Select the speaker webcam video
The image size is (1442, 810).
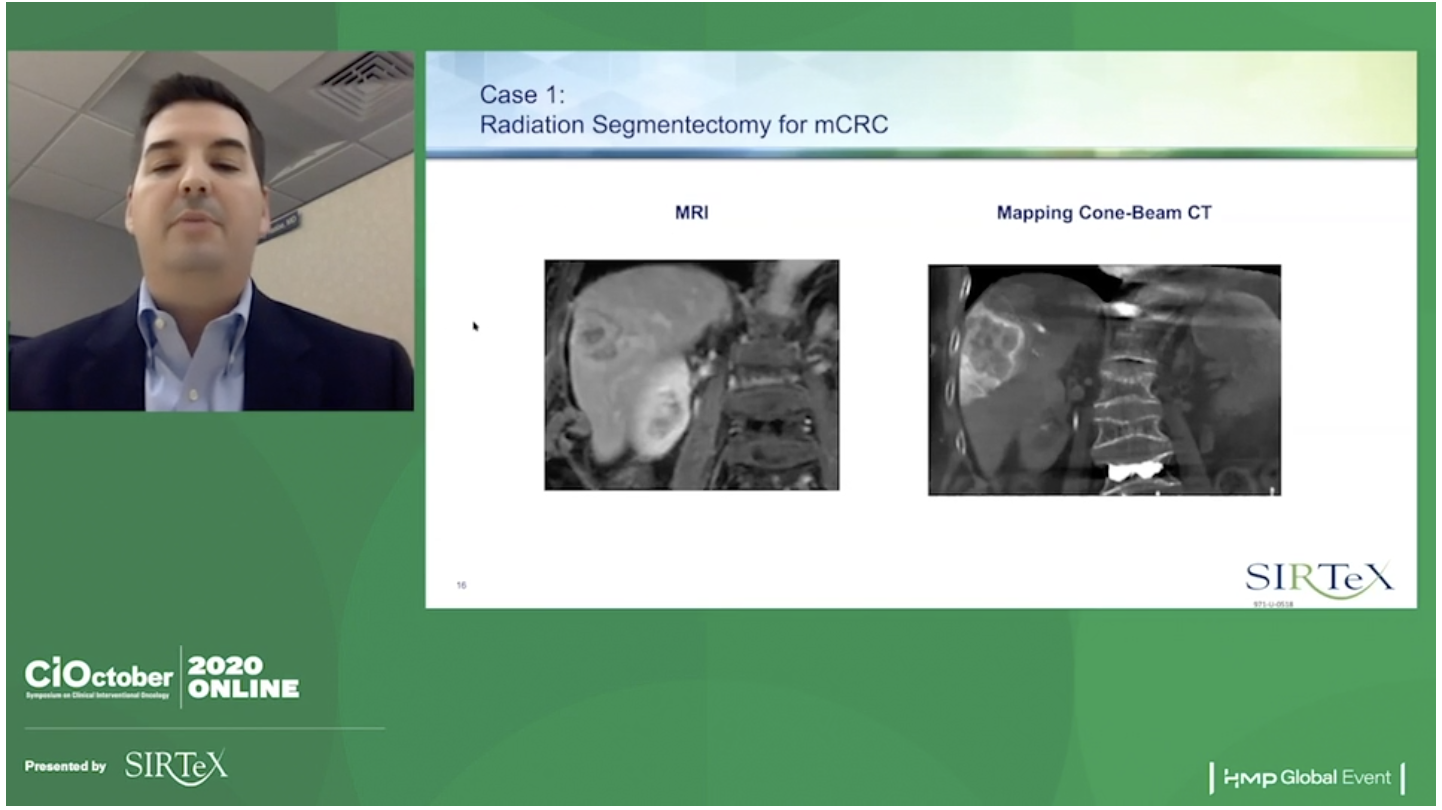pos(210,230)
